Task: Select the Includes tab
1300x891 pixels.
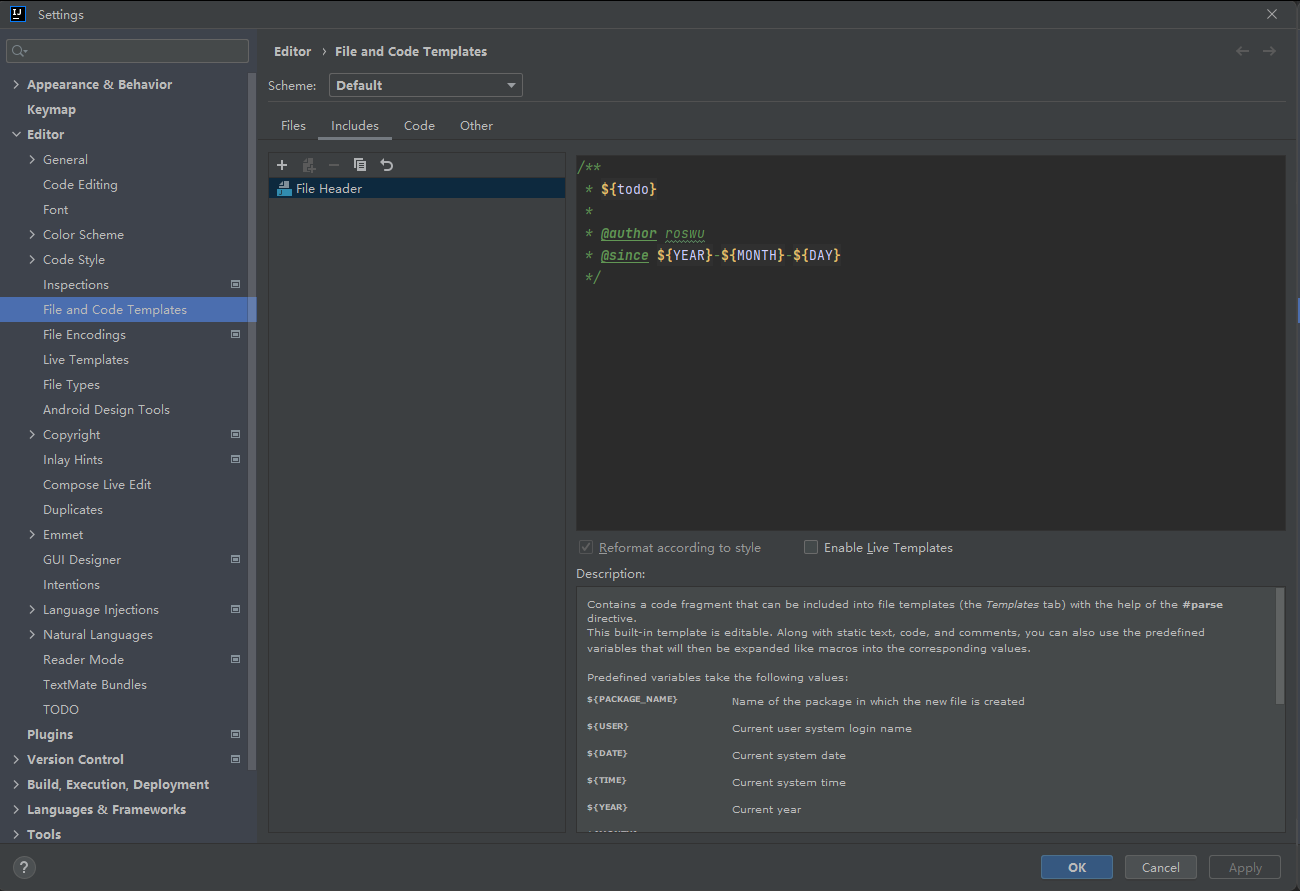Action: (x=355, y=125)
